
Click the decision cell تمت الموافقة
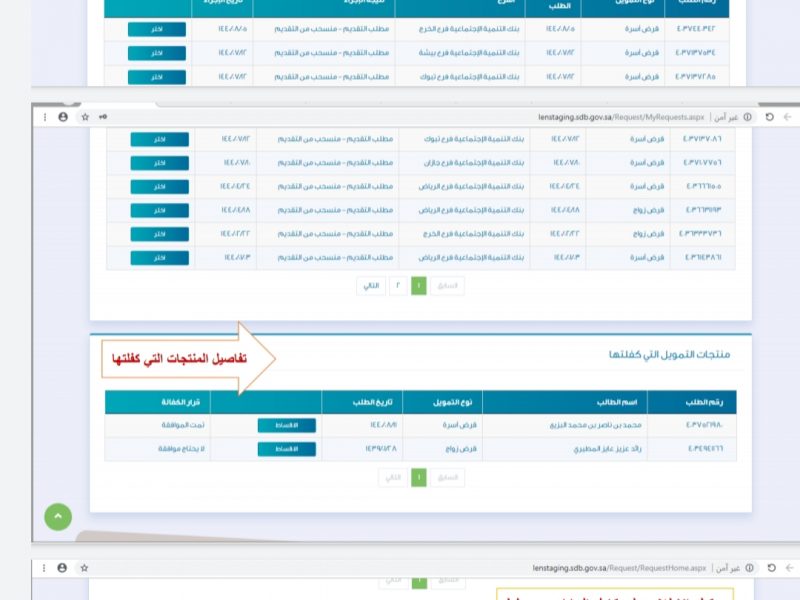(183, 425)
